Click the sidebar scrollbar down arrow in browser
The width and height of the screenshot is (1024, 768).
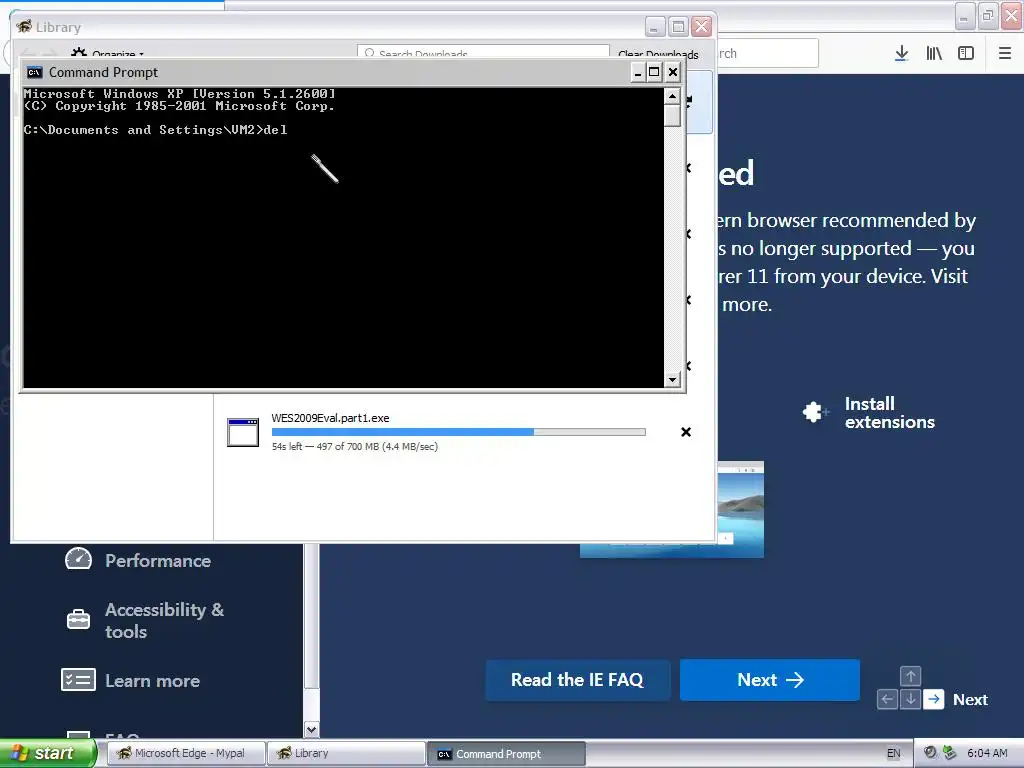tap(312, 729)
